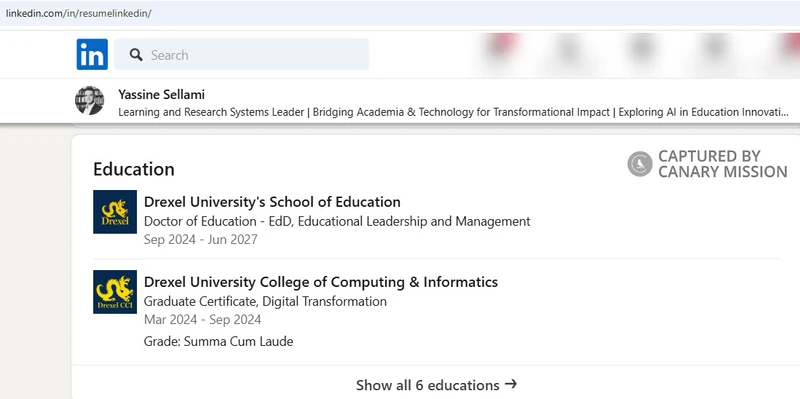Select Graduate Certificate, Digital Transformation text
The image size is (800, 399).
pos(265,302)
